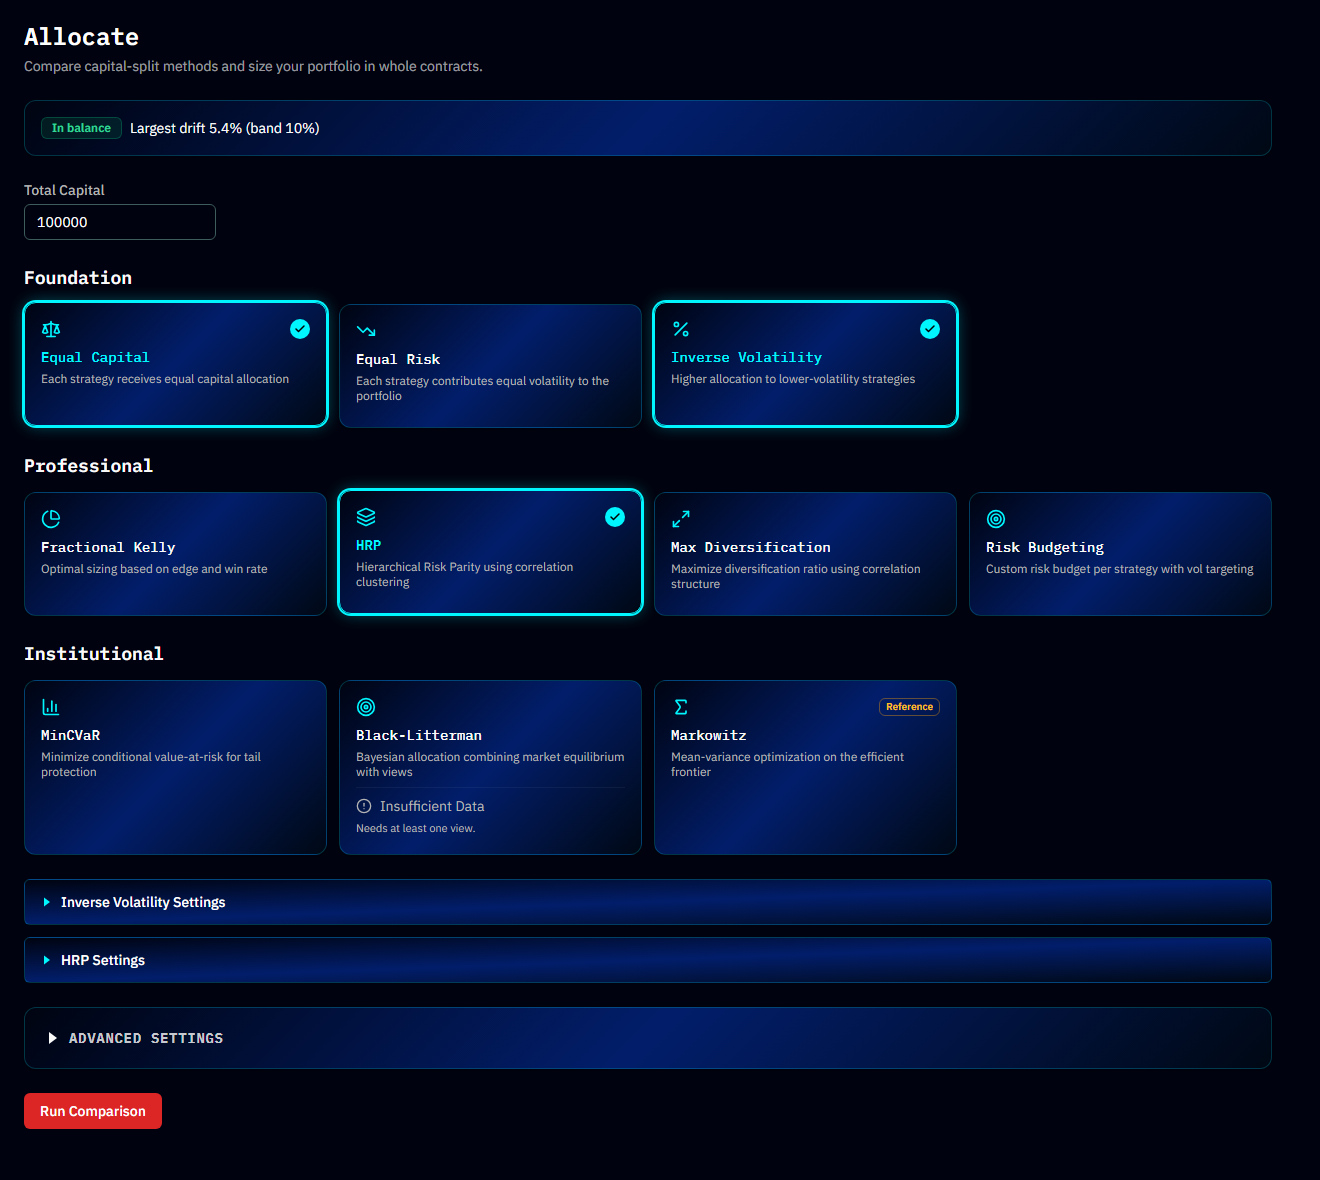Click 'Each strategy receives equal capital allocation' description

(x=165, y=379)
